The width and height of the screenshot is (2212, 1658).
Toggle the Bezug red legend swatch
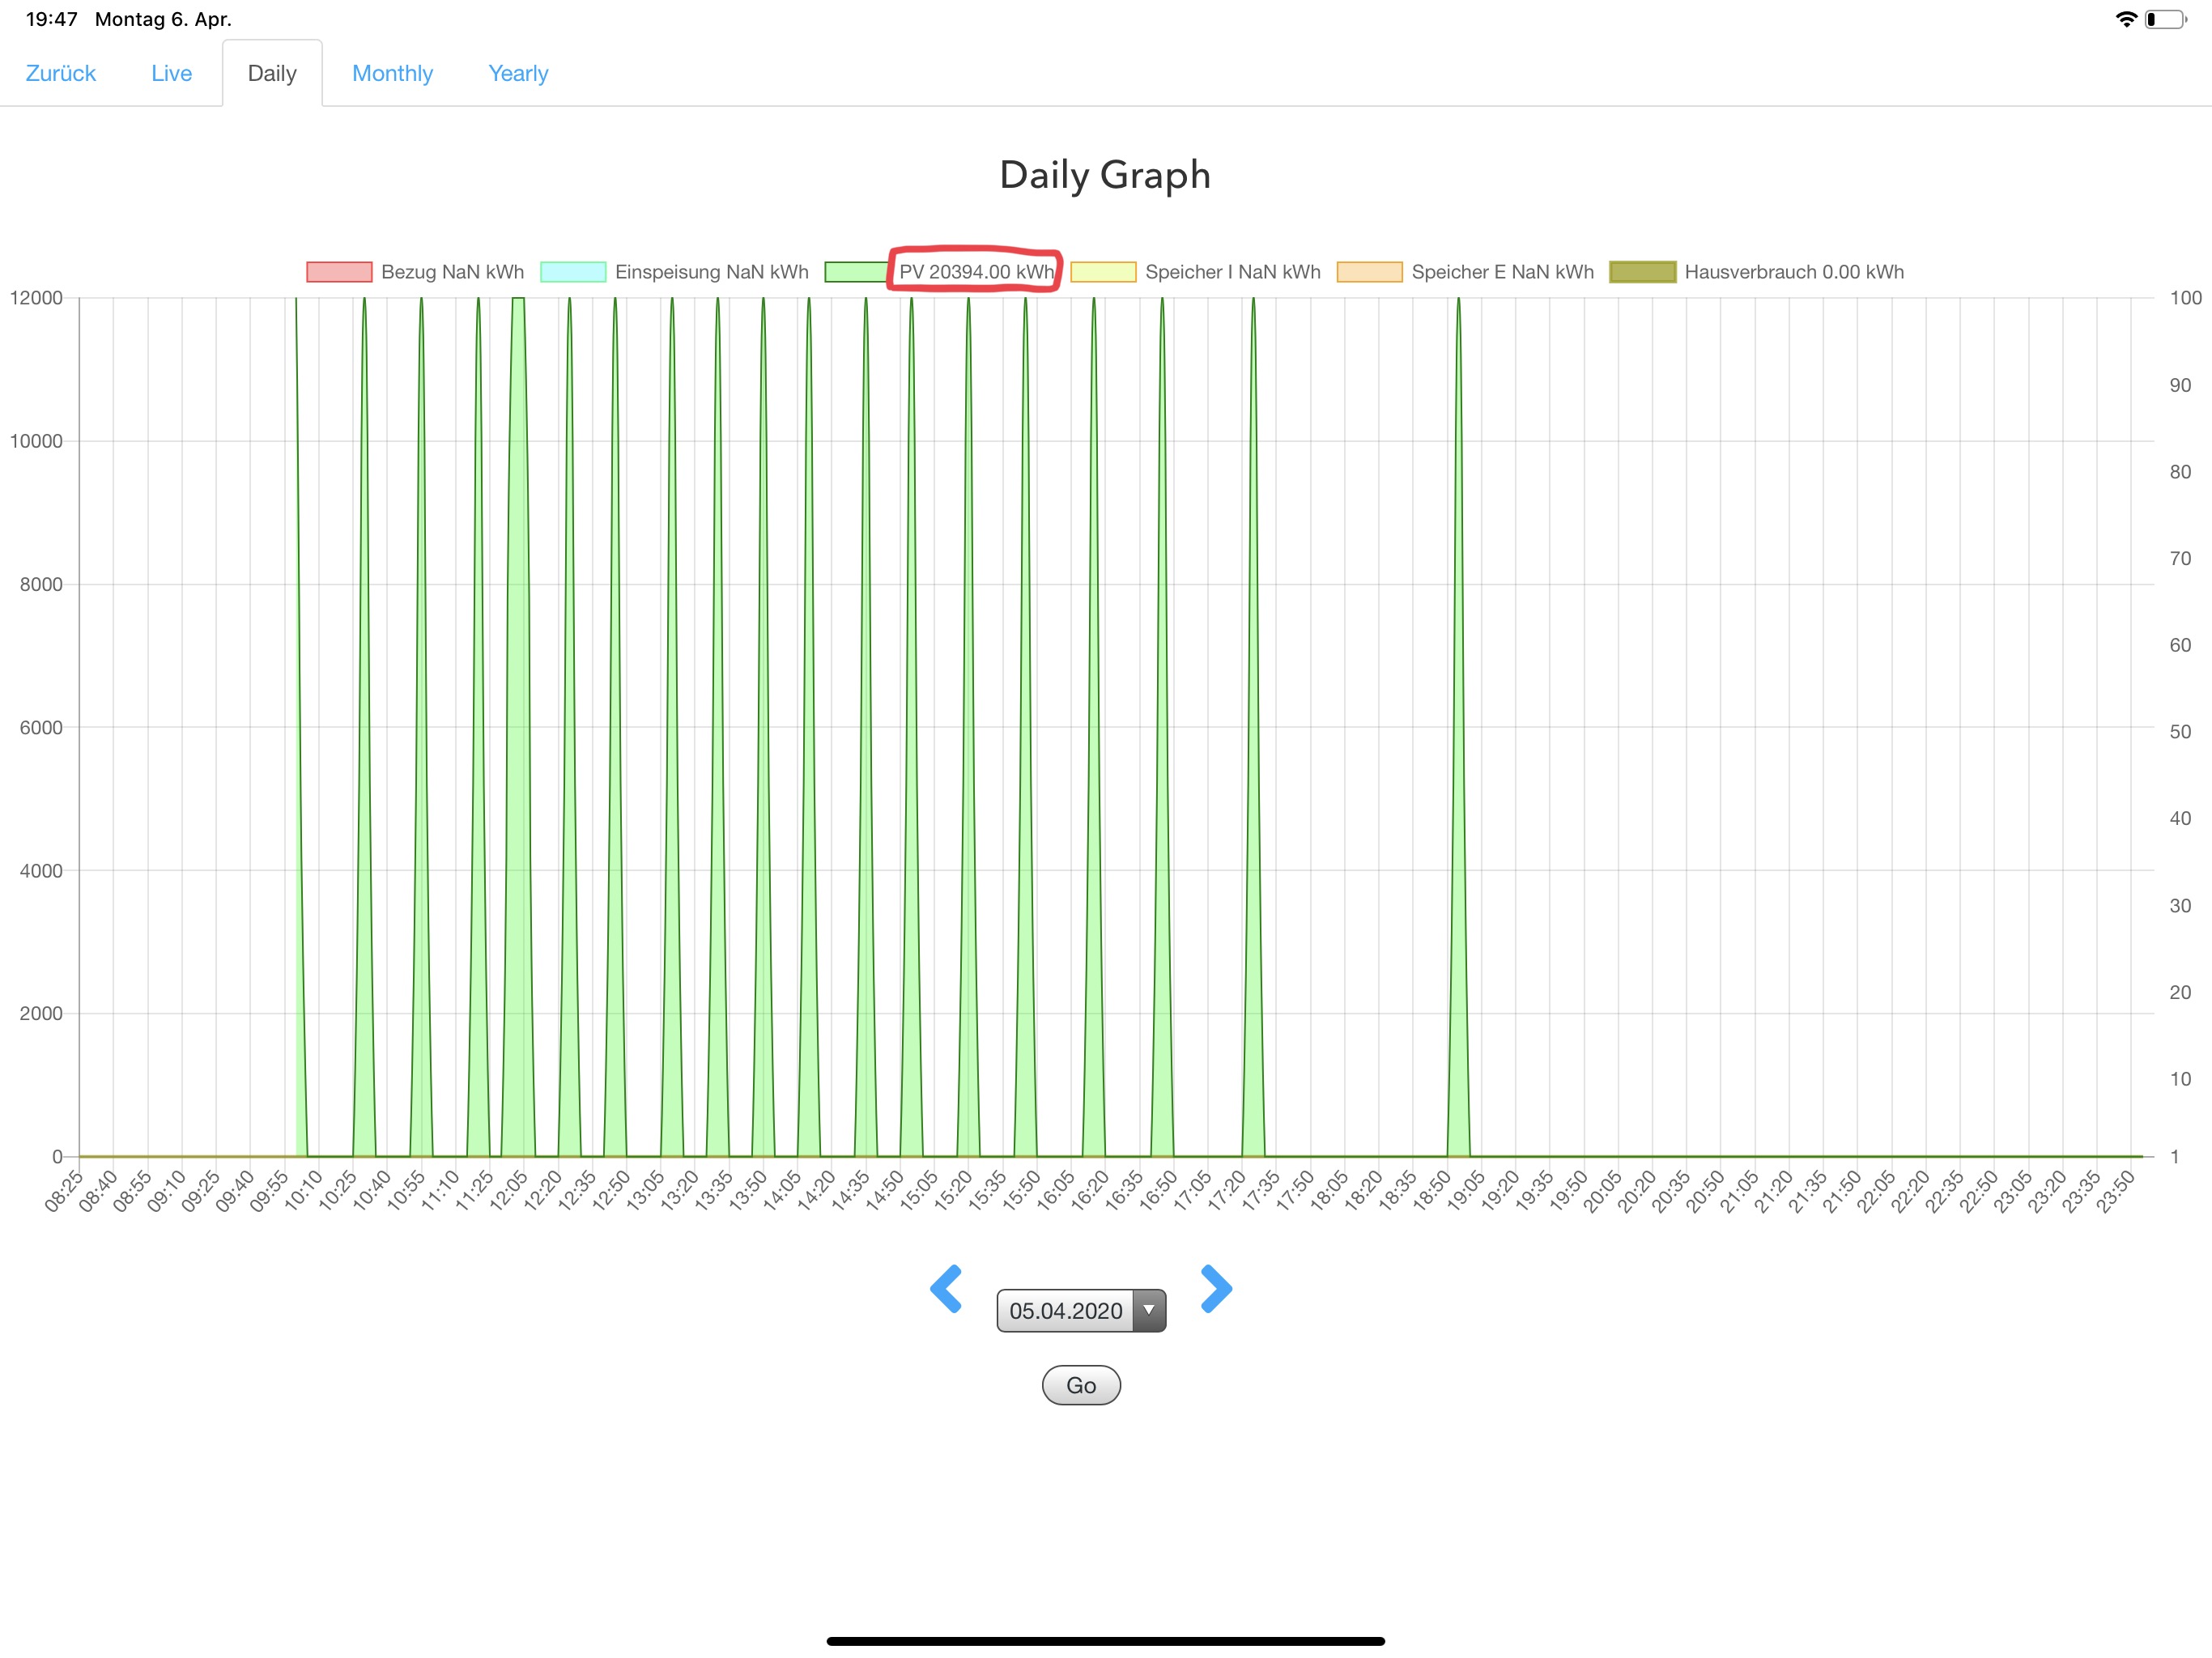point(339,272)
